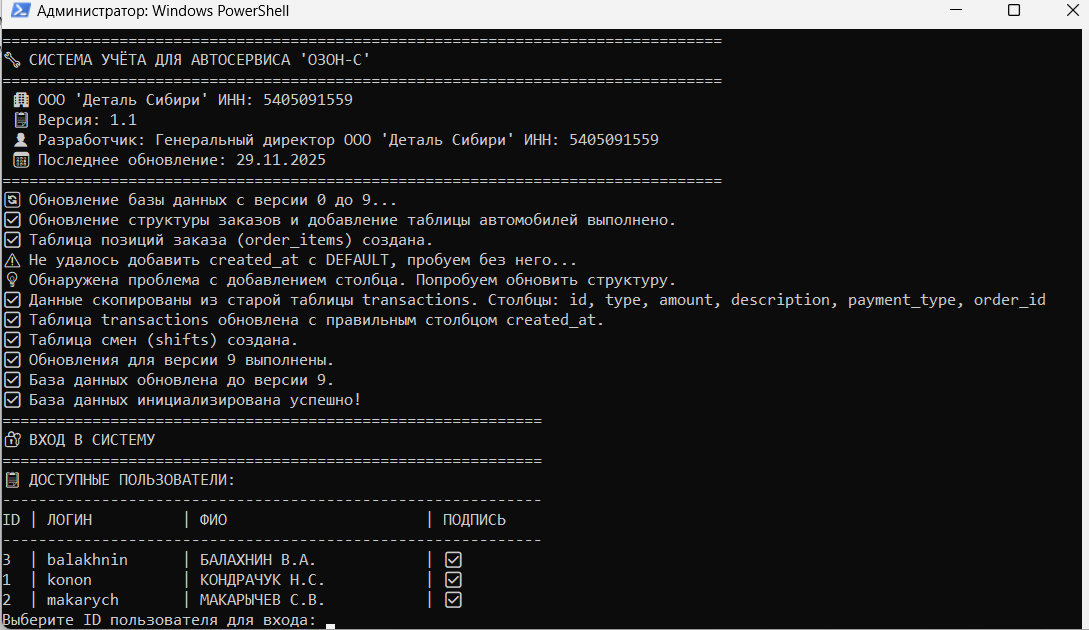
Task: Click the 'ПОДПИСЬ' column header
Action: pos(474,520)
